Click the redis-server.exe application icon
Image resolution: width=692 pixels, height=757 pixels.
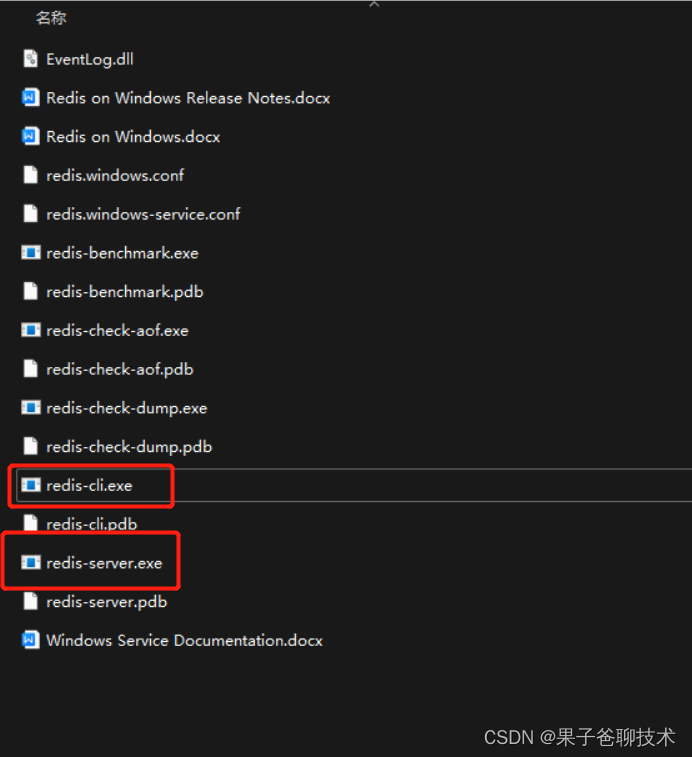[x=31, y=562]
